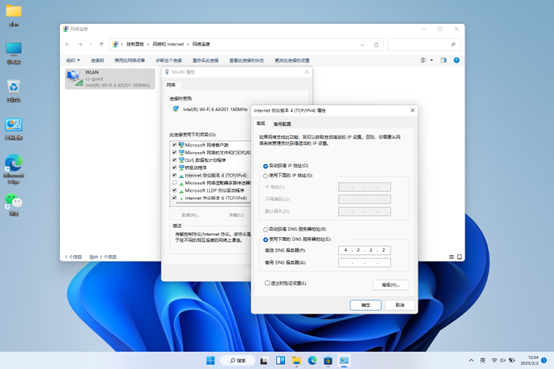Click the Windows Start button

(210, 361)
